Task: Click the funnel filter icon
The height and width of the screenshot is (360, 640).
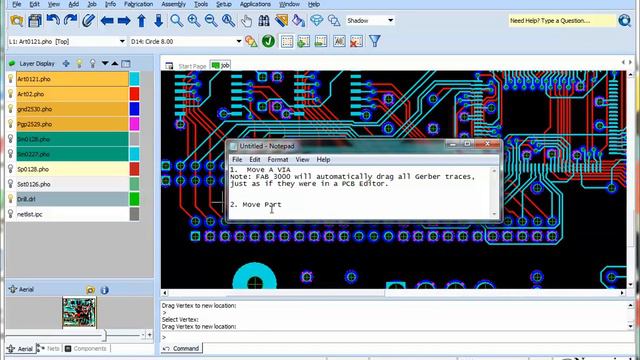Action: tap(375, 41)
